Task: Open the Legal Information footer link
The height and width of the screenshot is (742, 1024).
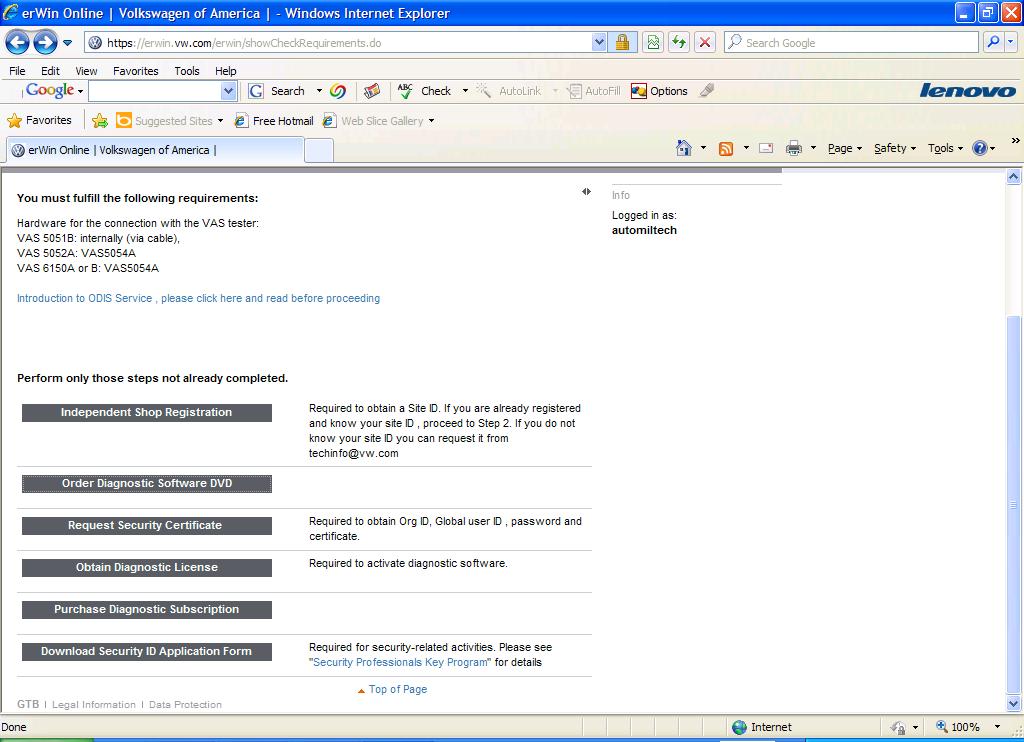Action: point(94,705)
